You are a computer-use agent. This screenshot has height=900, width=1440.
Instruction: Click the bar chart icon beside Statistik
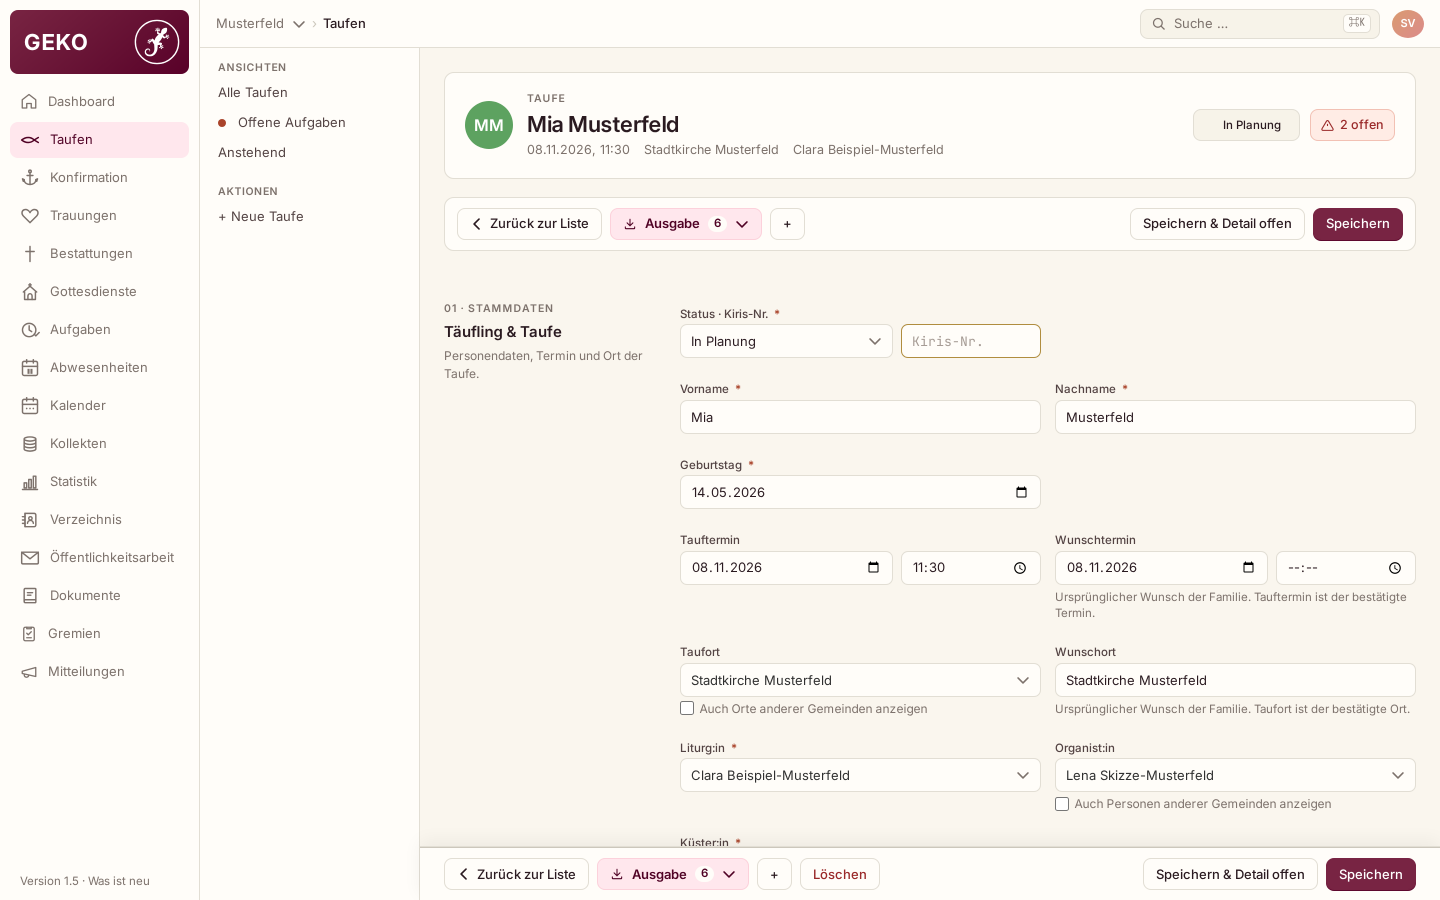pyautogui.click(x=30, y=481)
